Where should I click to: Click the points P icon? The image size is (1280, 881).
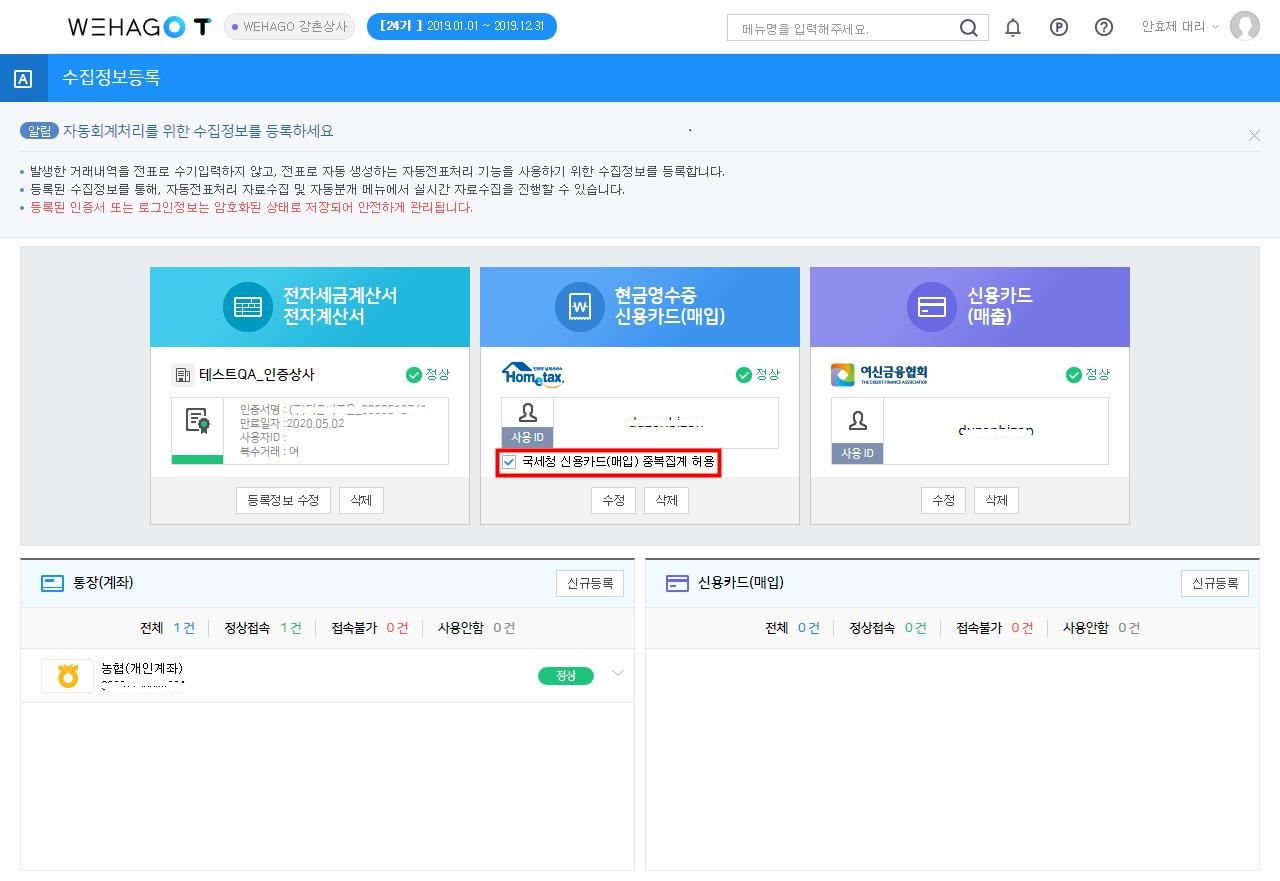pos(1059,28)
